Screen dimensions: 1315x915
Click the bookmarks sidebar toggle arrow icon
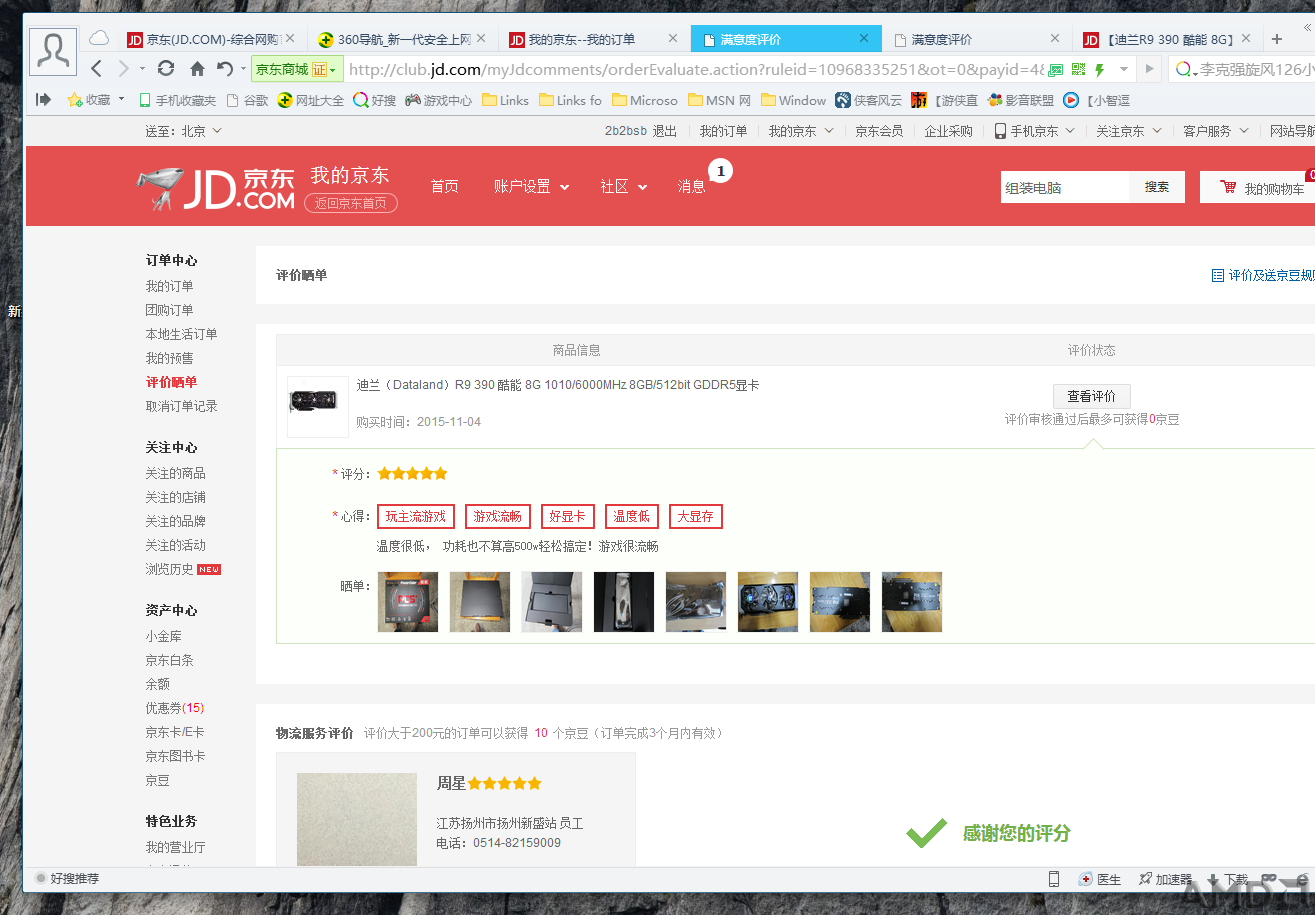[43, 99]
